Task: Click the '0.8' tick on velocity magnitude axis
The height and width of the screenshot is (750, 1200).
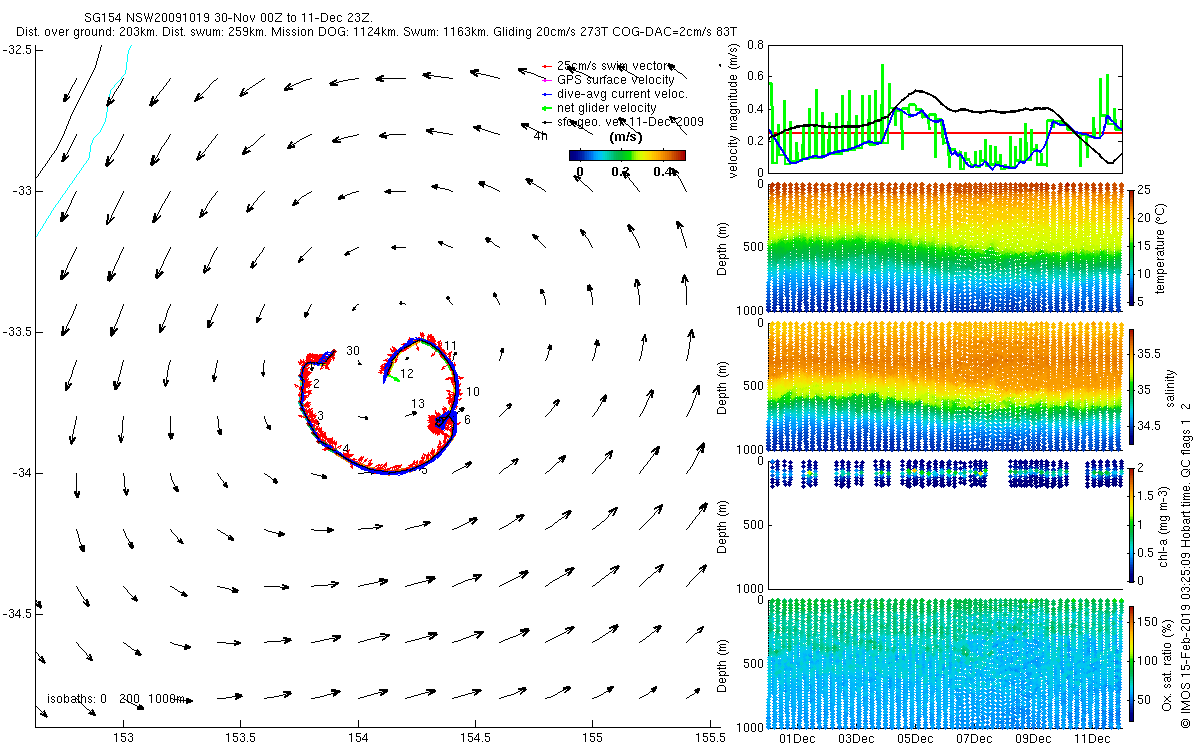Action: click(754, 45)
